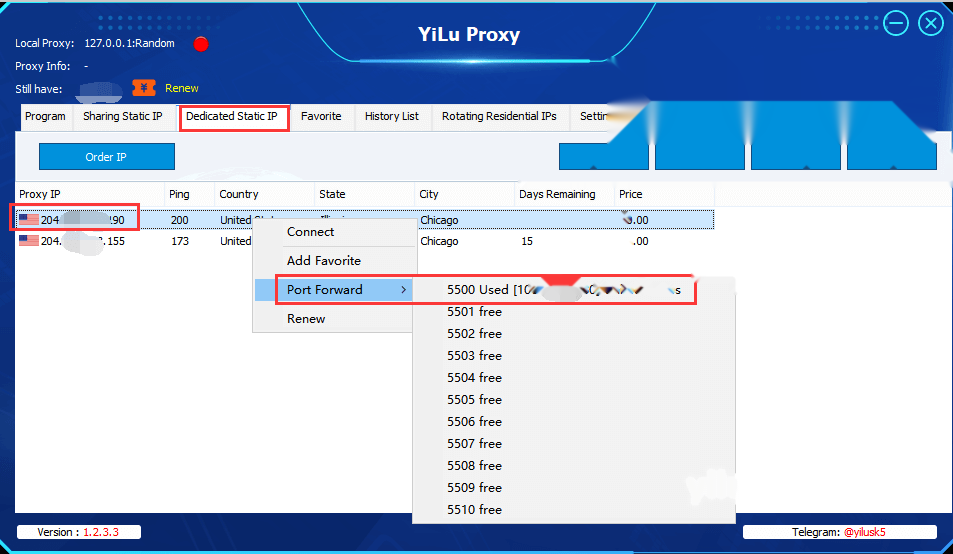The height and width of the screenshot is (554, 953).
Task: Open the @yilusk5 Telegram link
Action: [x=864, y=532]
